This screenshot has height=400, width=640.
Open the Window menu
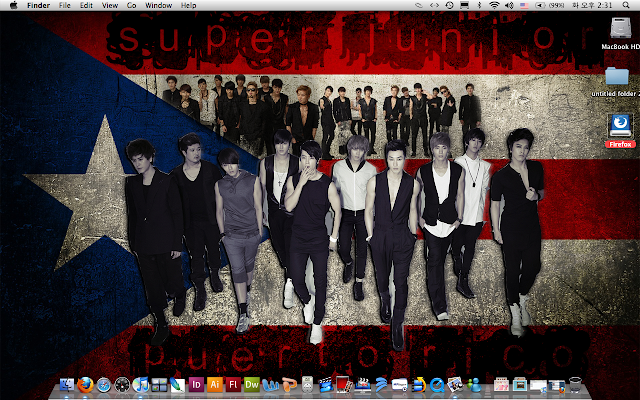[158, 5]
